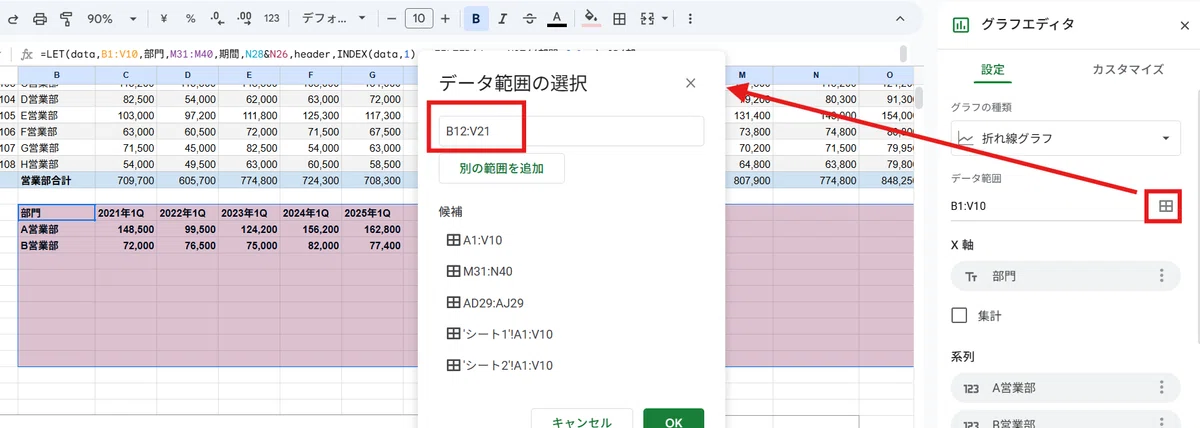Click the cell with value 709,700
This screenshot has height=428, width=1200.
(126, 181)
